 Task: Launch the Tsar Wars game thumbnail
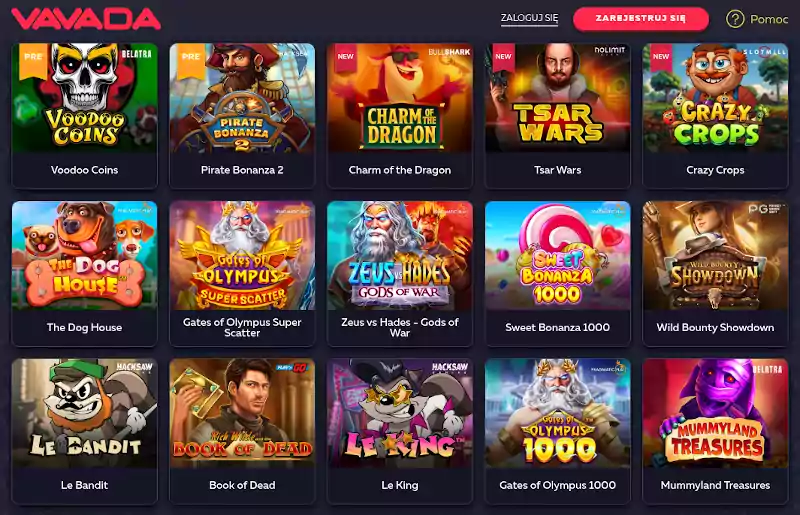pyautogui.click(x=558, y=98)
